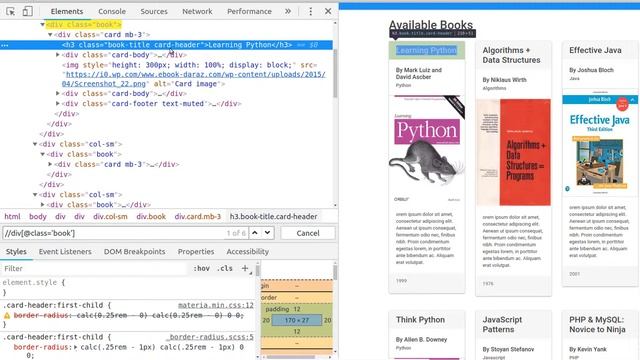Image resolution: width=640 pixels, height=360 pixels.
Task: Switch to the Elements tab
Action: (67, 11)
